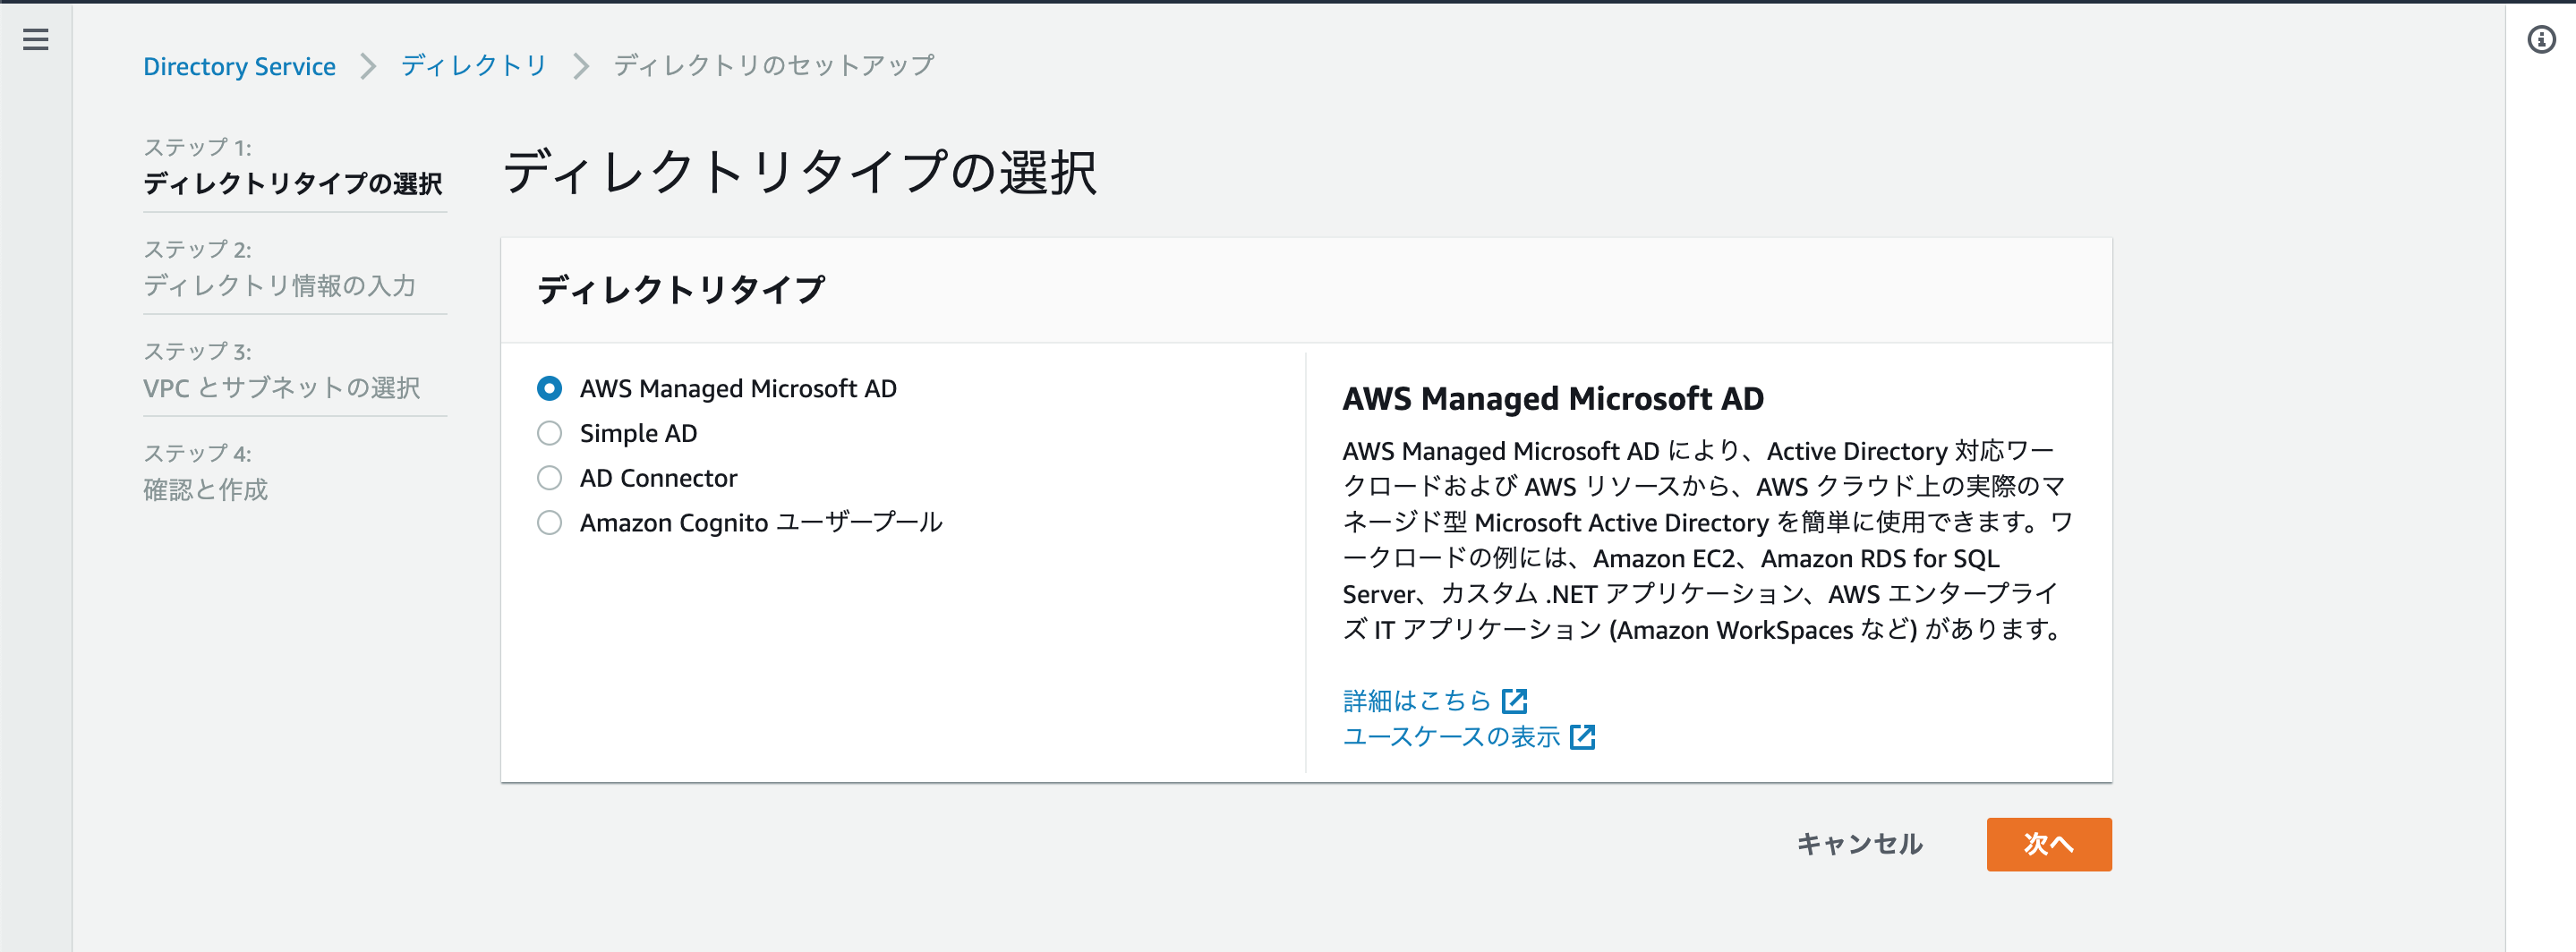Open the 詳細はこちら link
The image size is (2576, 952).
(1416, 700)
